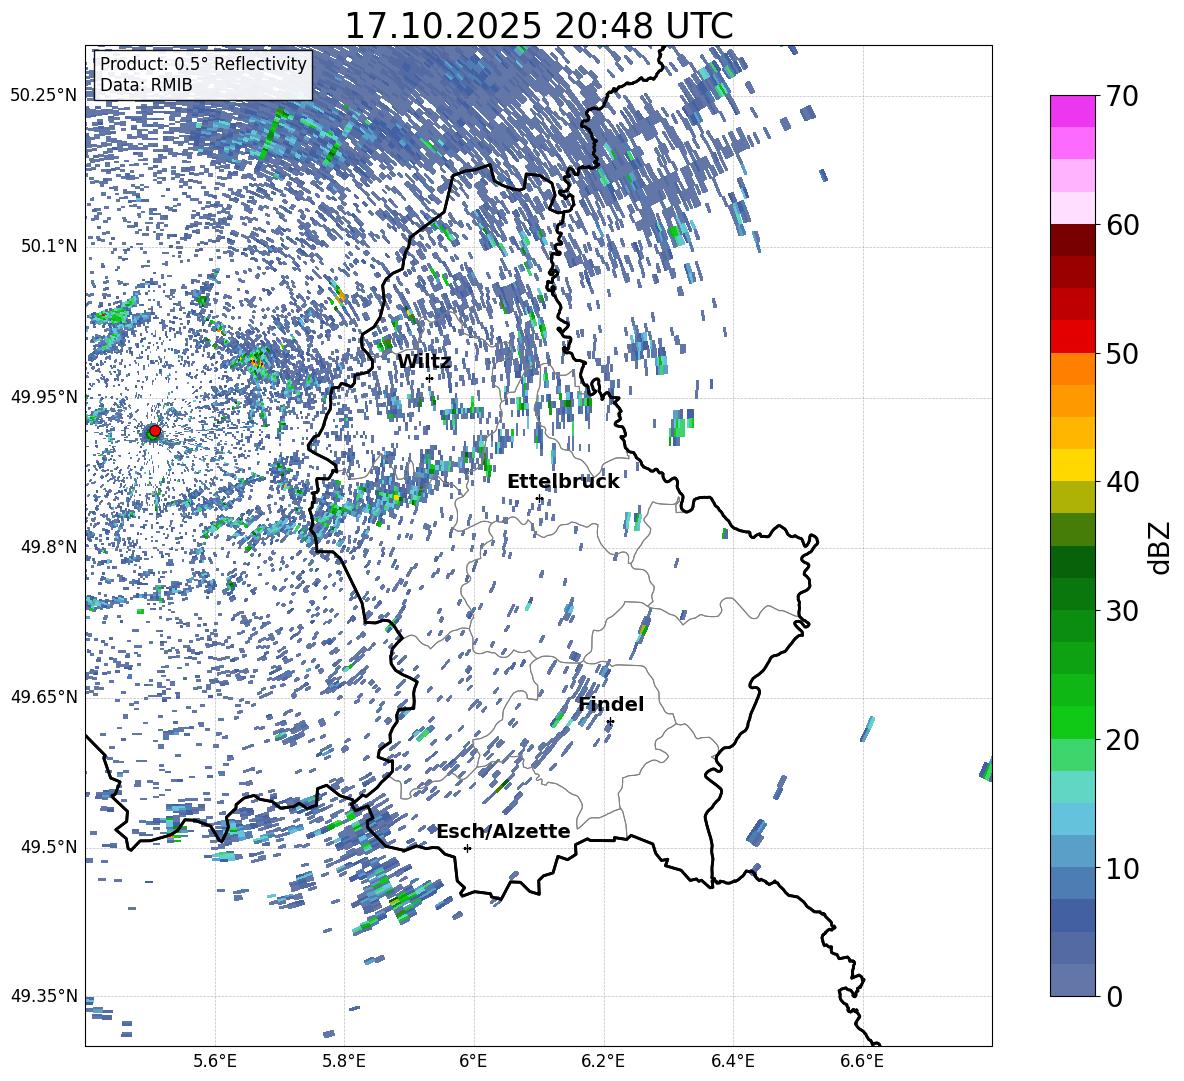This screenshot has height=1081, width=1184.
Task: Click the 6.2°E longitude label
Action: tap(604, 1062)
